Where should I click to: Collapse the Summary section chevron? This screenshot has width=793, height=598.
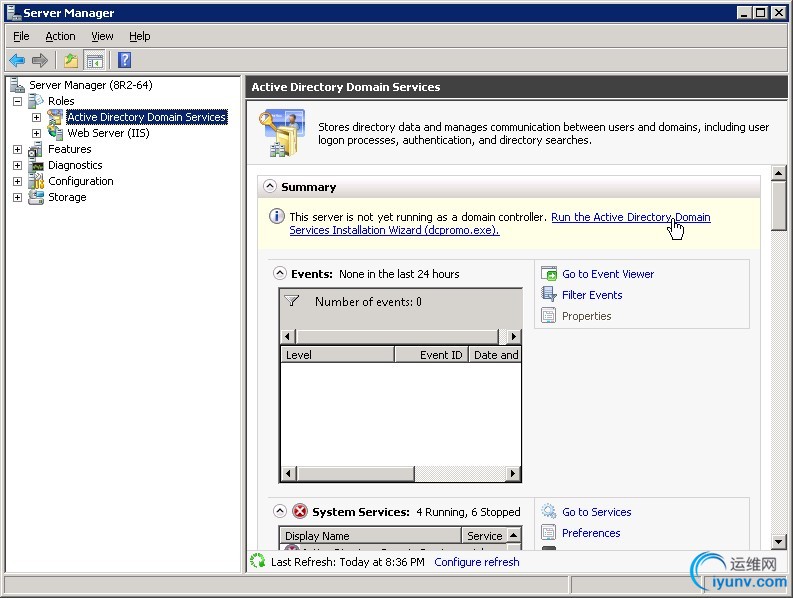[270, 187]
